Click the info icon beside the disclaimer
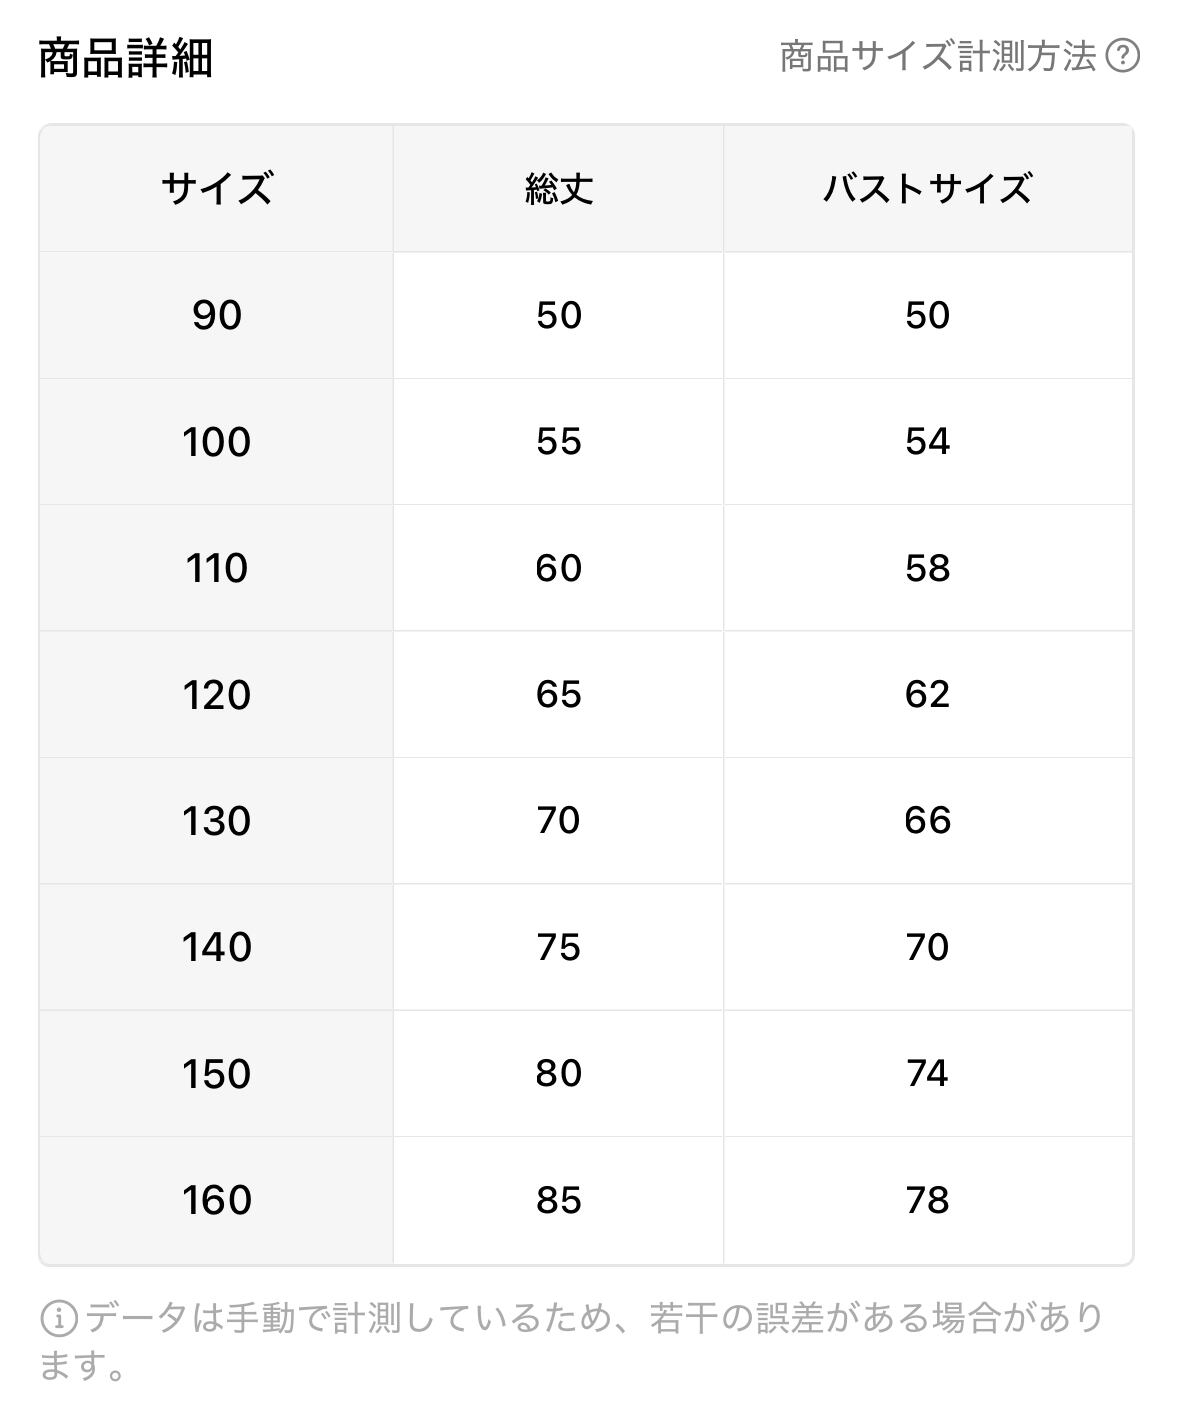This screenshot has height=1419, width=1179. 59,1318
